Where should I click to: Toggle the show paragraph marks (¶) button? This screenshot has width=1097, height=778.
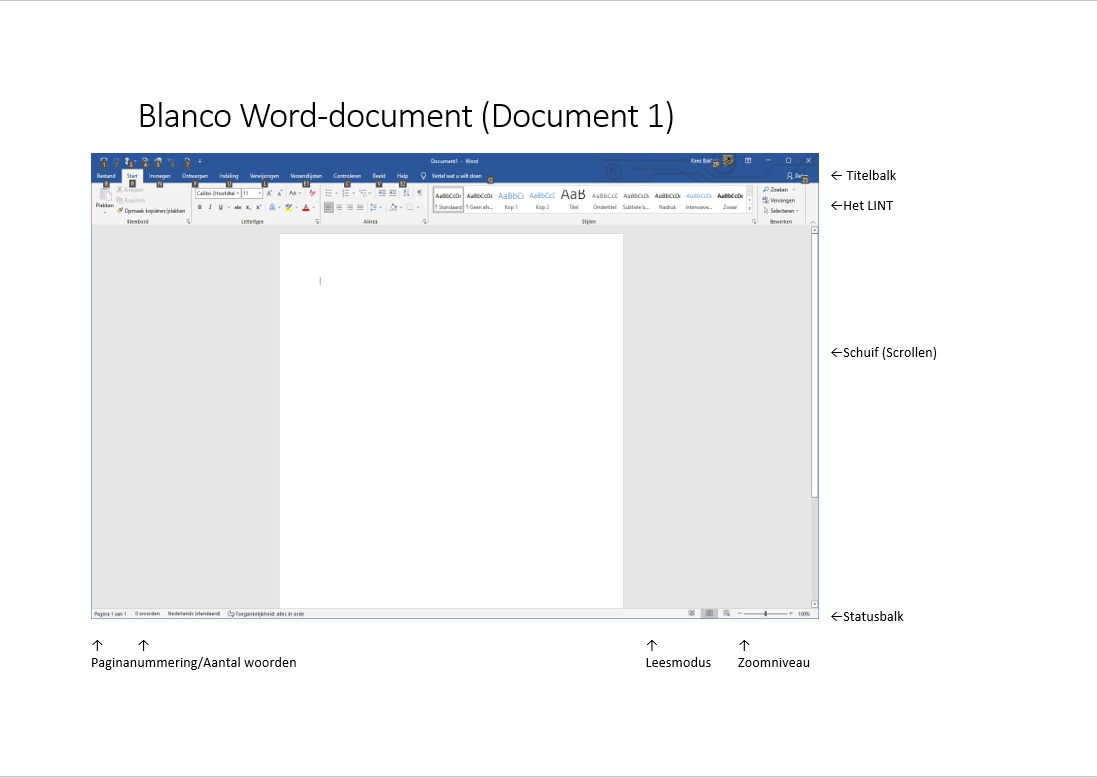pos(419,193)
